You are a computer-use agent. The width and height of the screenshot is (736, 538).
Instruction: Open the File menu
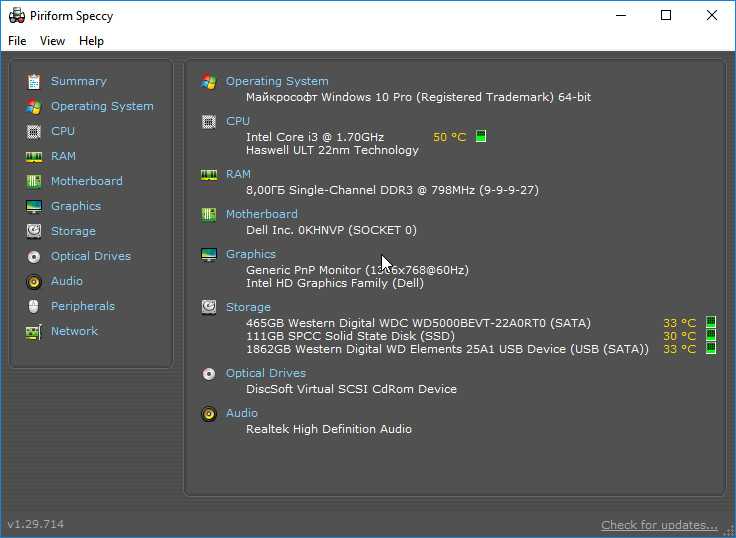pyautogui.click(x=17, y=41)
